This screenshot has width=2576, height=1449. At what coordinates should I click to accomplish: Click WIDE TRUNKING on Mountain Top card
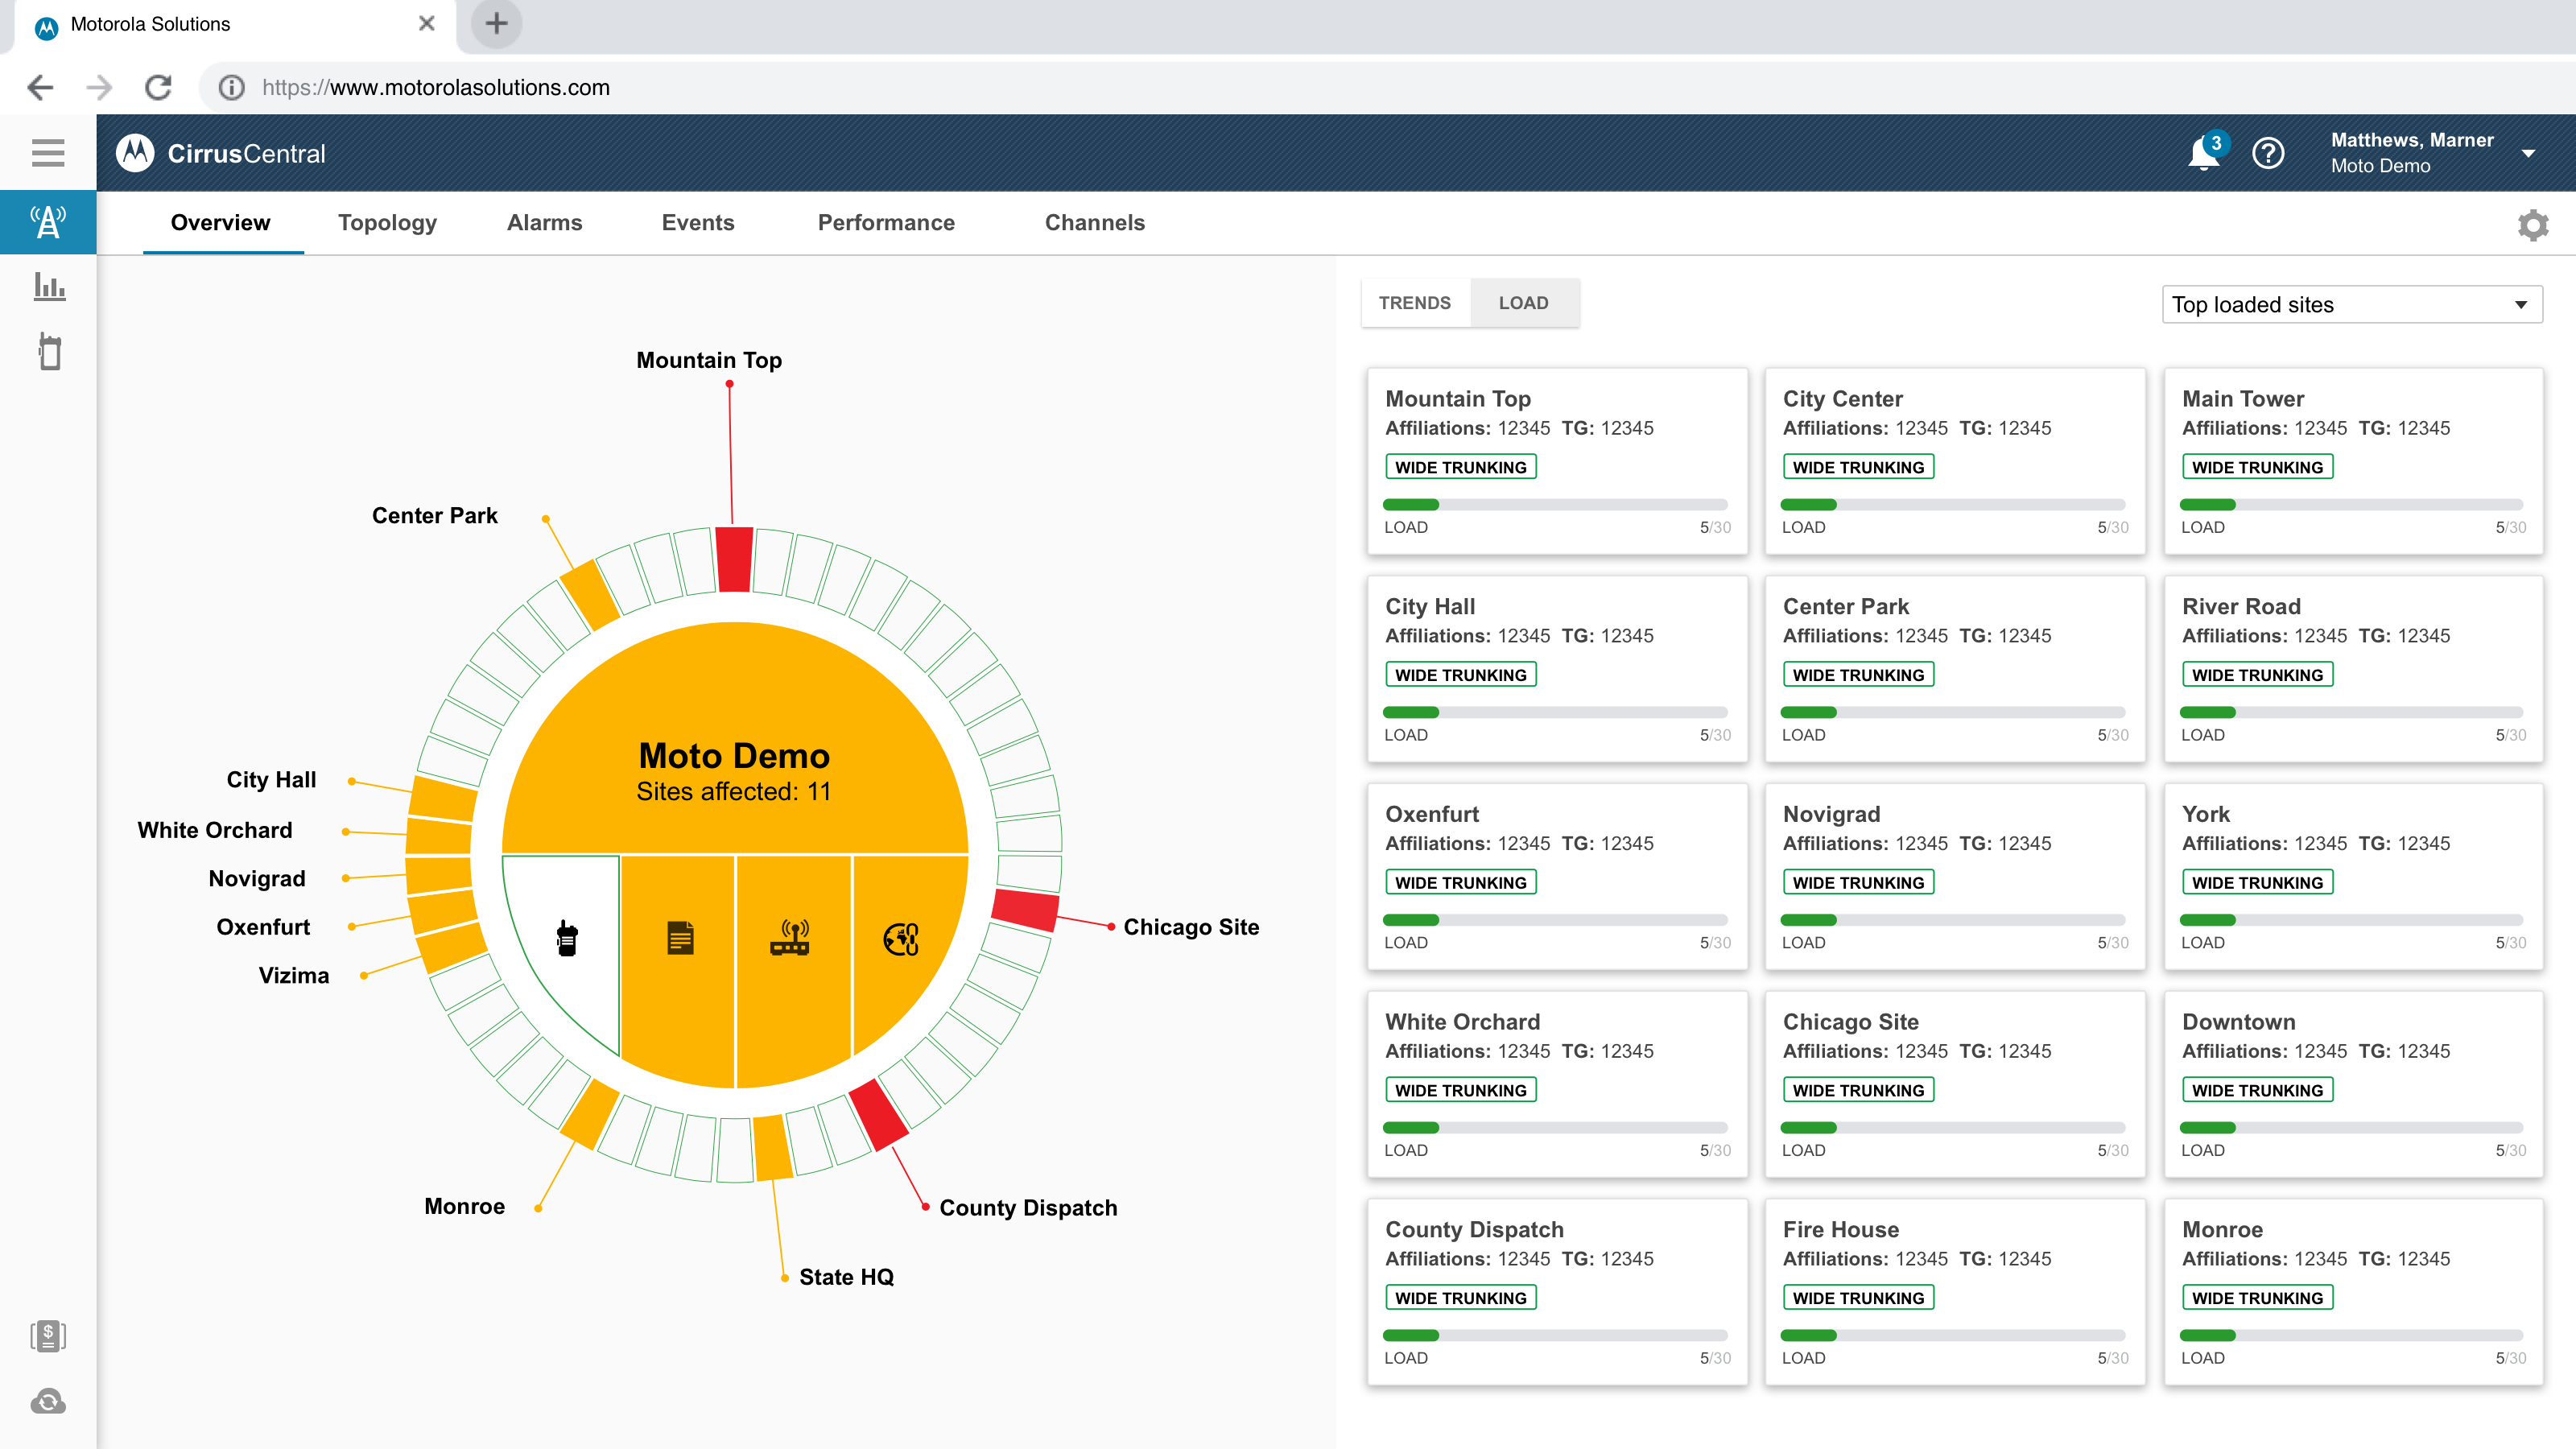[x=1460, y=467]
